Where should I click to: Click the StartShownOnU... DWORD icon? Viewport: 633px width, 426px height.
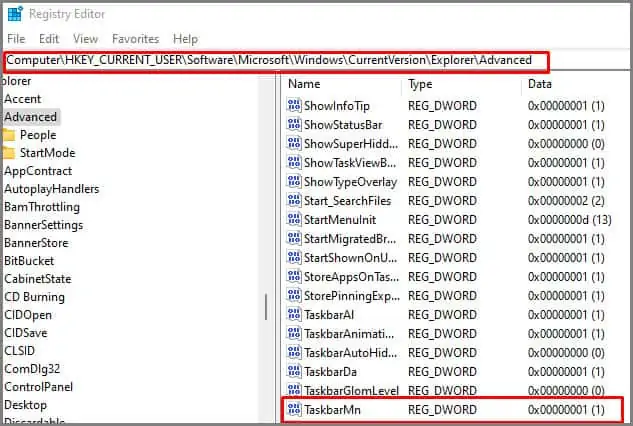click(x=294, y=257)
